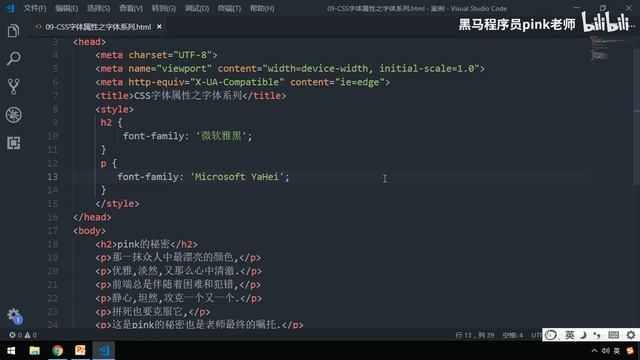
Task: Click the 空格: 4 indentation setting
Action: click(512, 335)
